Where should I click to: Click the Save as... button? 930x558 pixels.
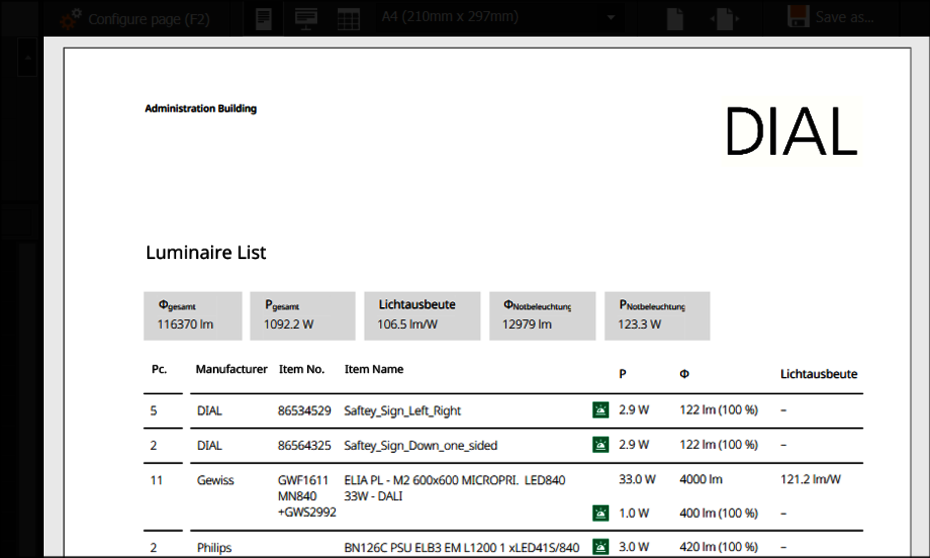click(844, 18)
